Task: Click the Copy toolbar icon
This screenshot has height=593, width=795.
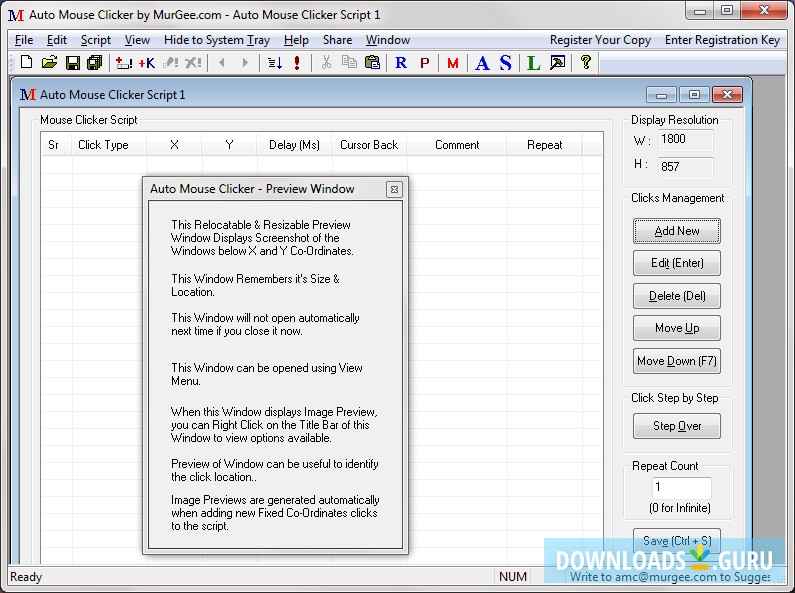Action: pos(349,62)
